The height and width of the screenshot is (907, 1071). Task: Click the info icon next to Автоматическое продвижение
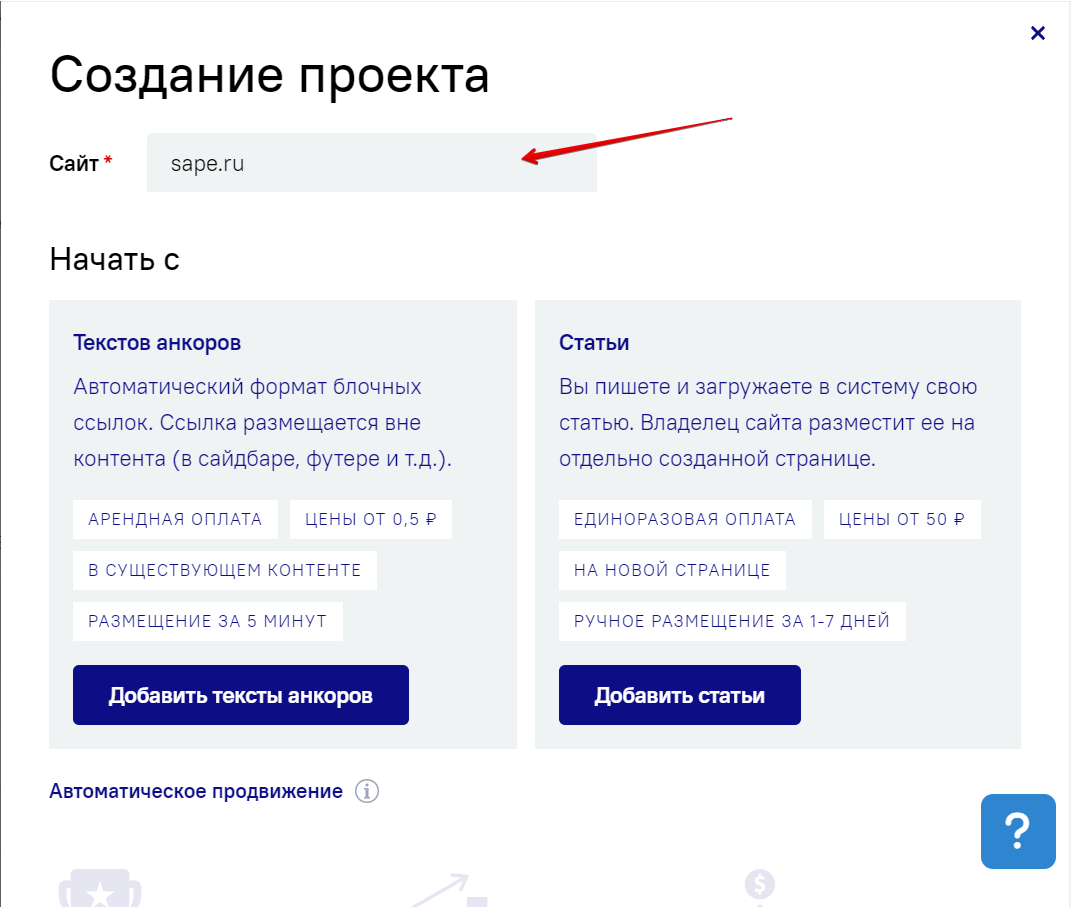(x=367, y=791)
